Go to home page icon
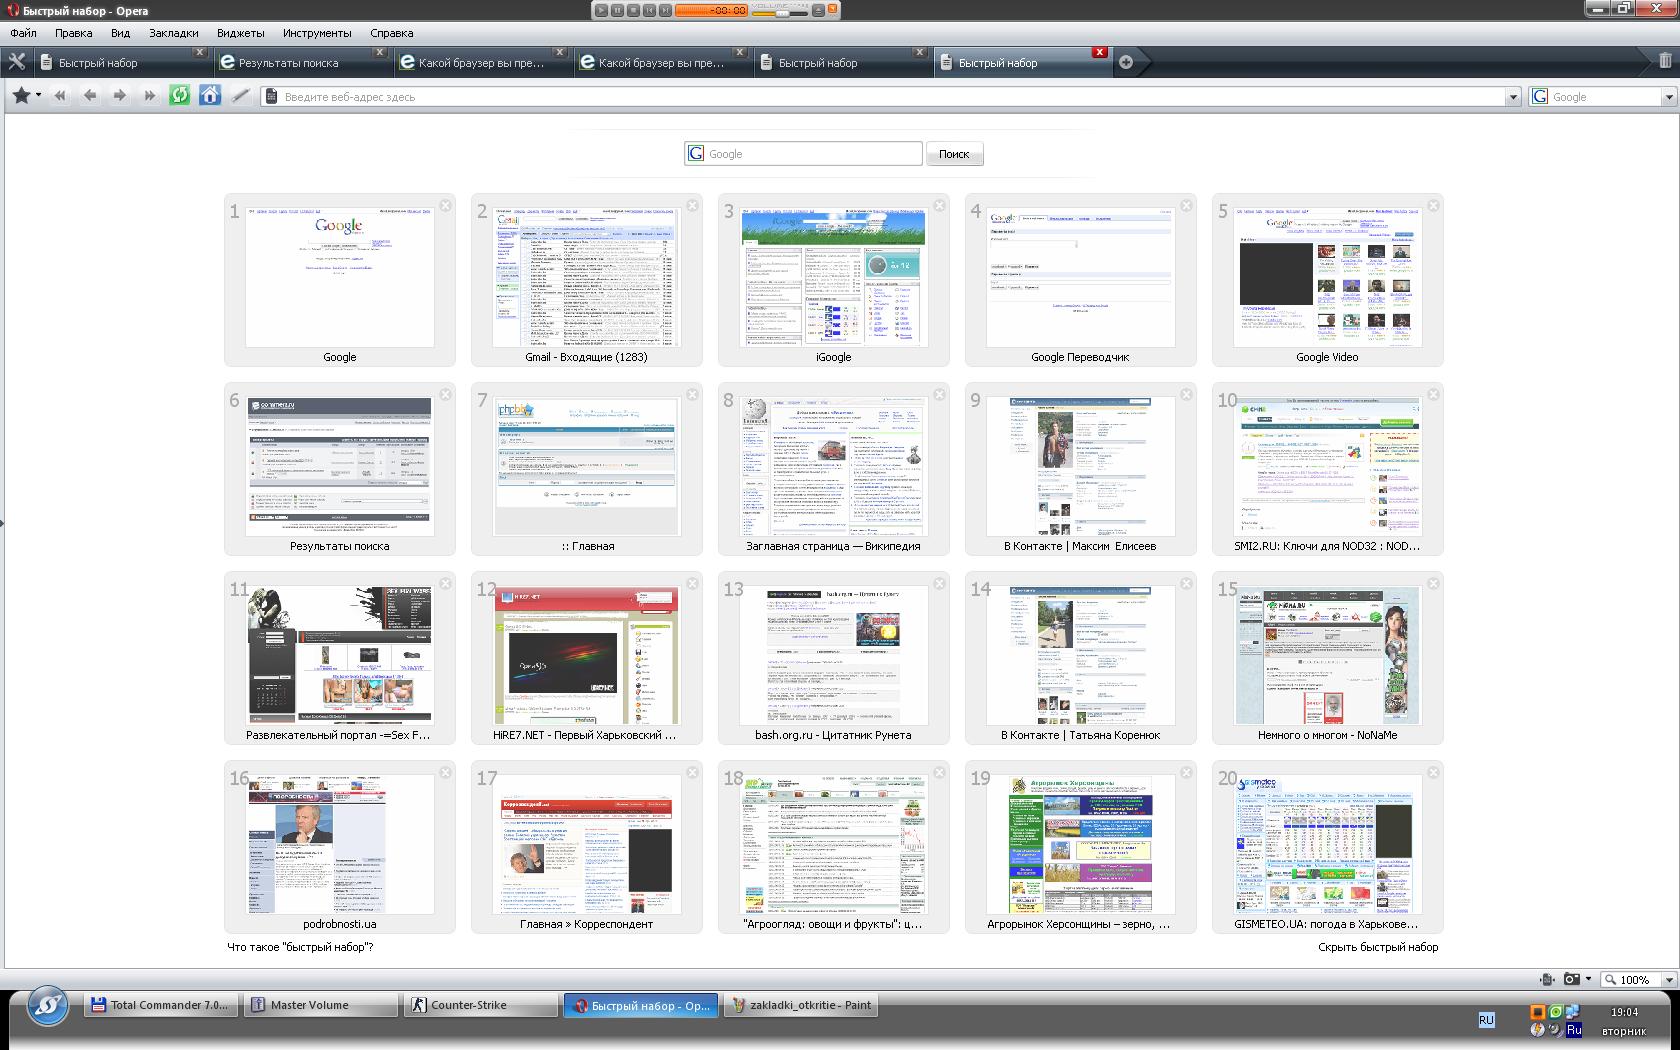 click(x=210, y=96)
